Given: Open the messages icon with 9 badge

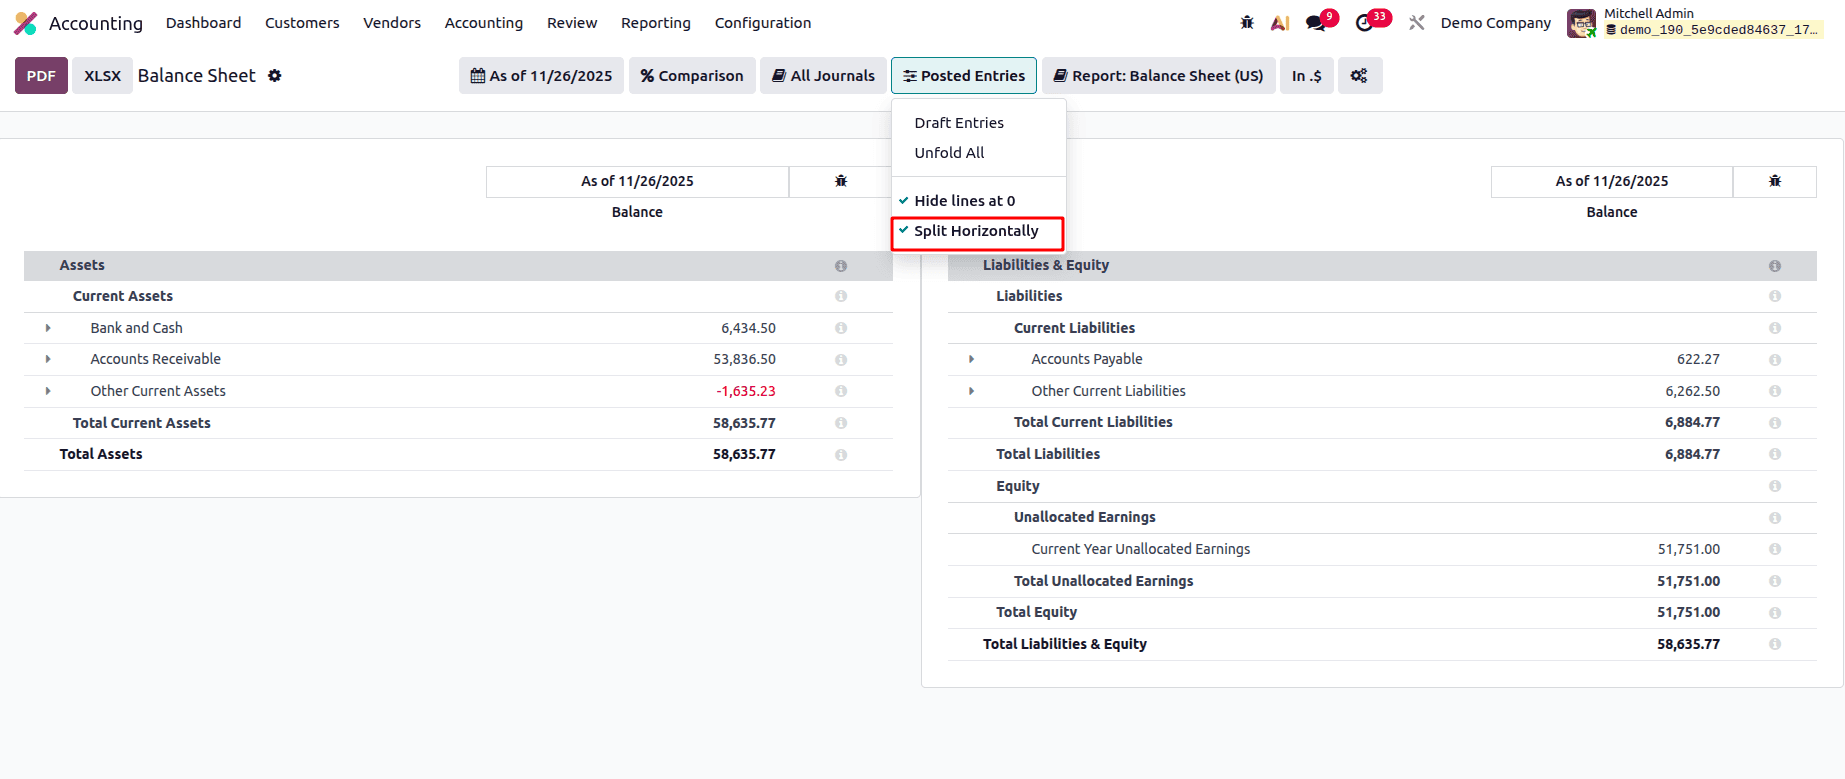Looking at the screenshot, I should tap(1316, 22).
